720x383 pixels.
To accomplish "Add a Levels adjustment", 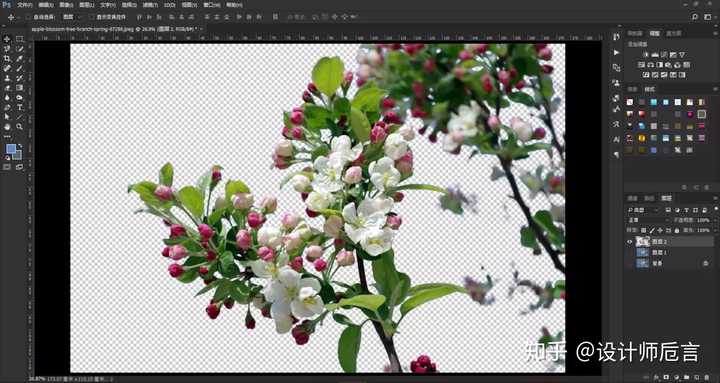I will point(655,55).
